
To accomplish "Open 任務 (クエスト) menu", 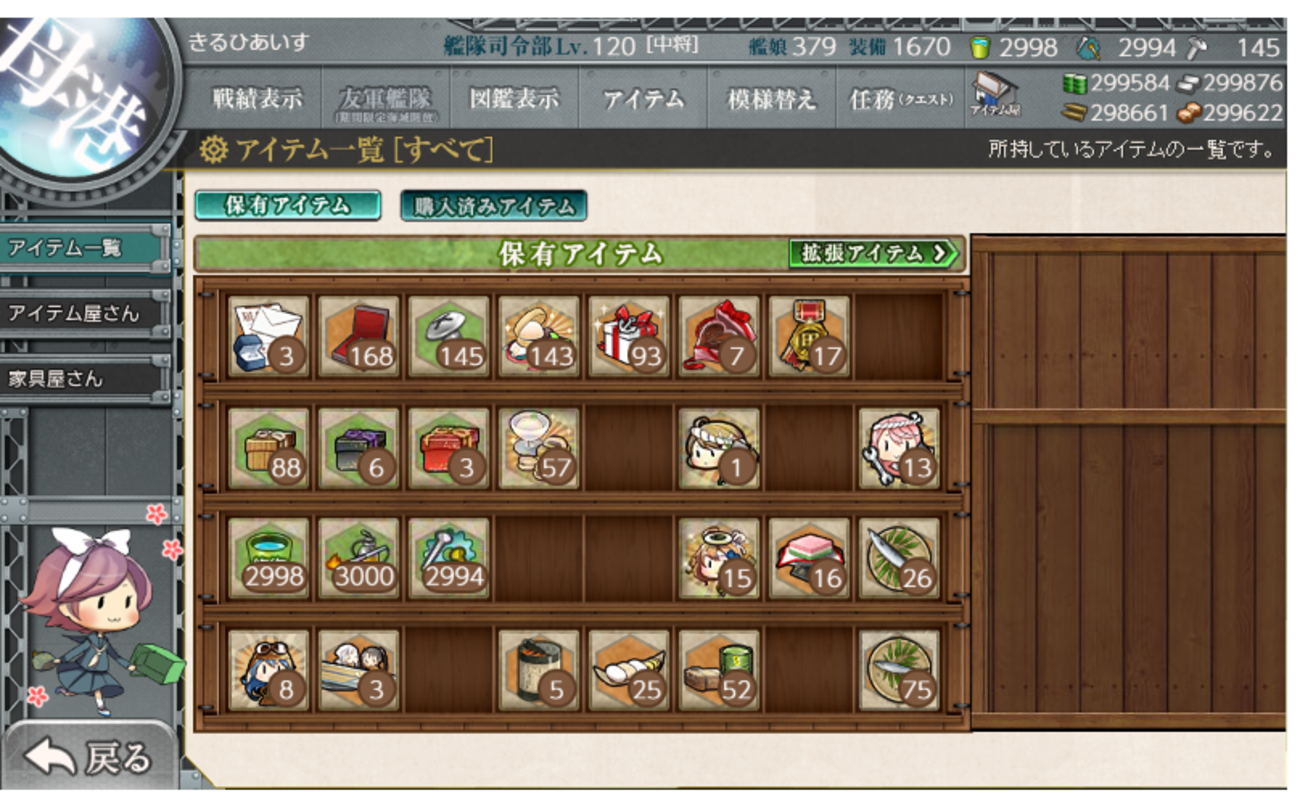I will (900, 98).
